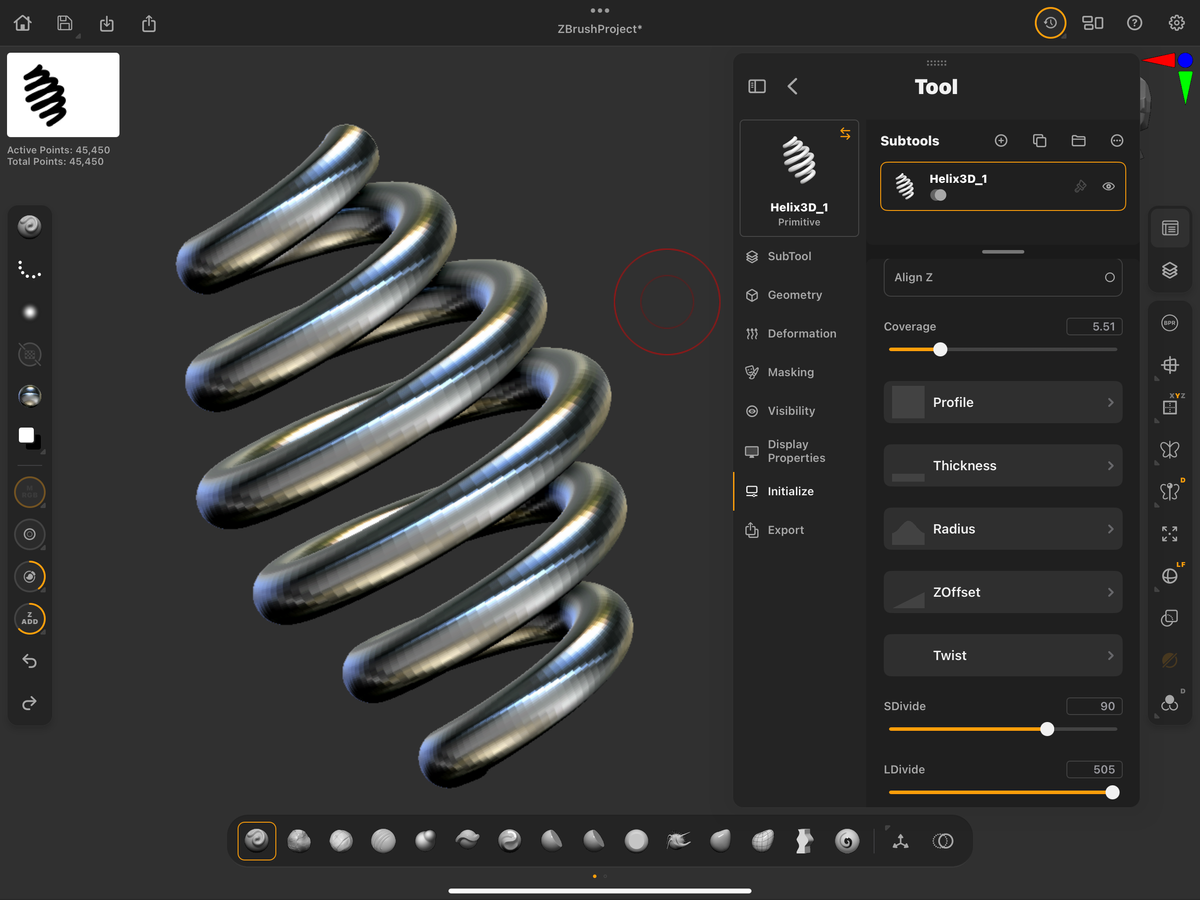Select the Symmetry butterfly icon

click(x=1170, y=450)
